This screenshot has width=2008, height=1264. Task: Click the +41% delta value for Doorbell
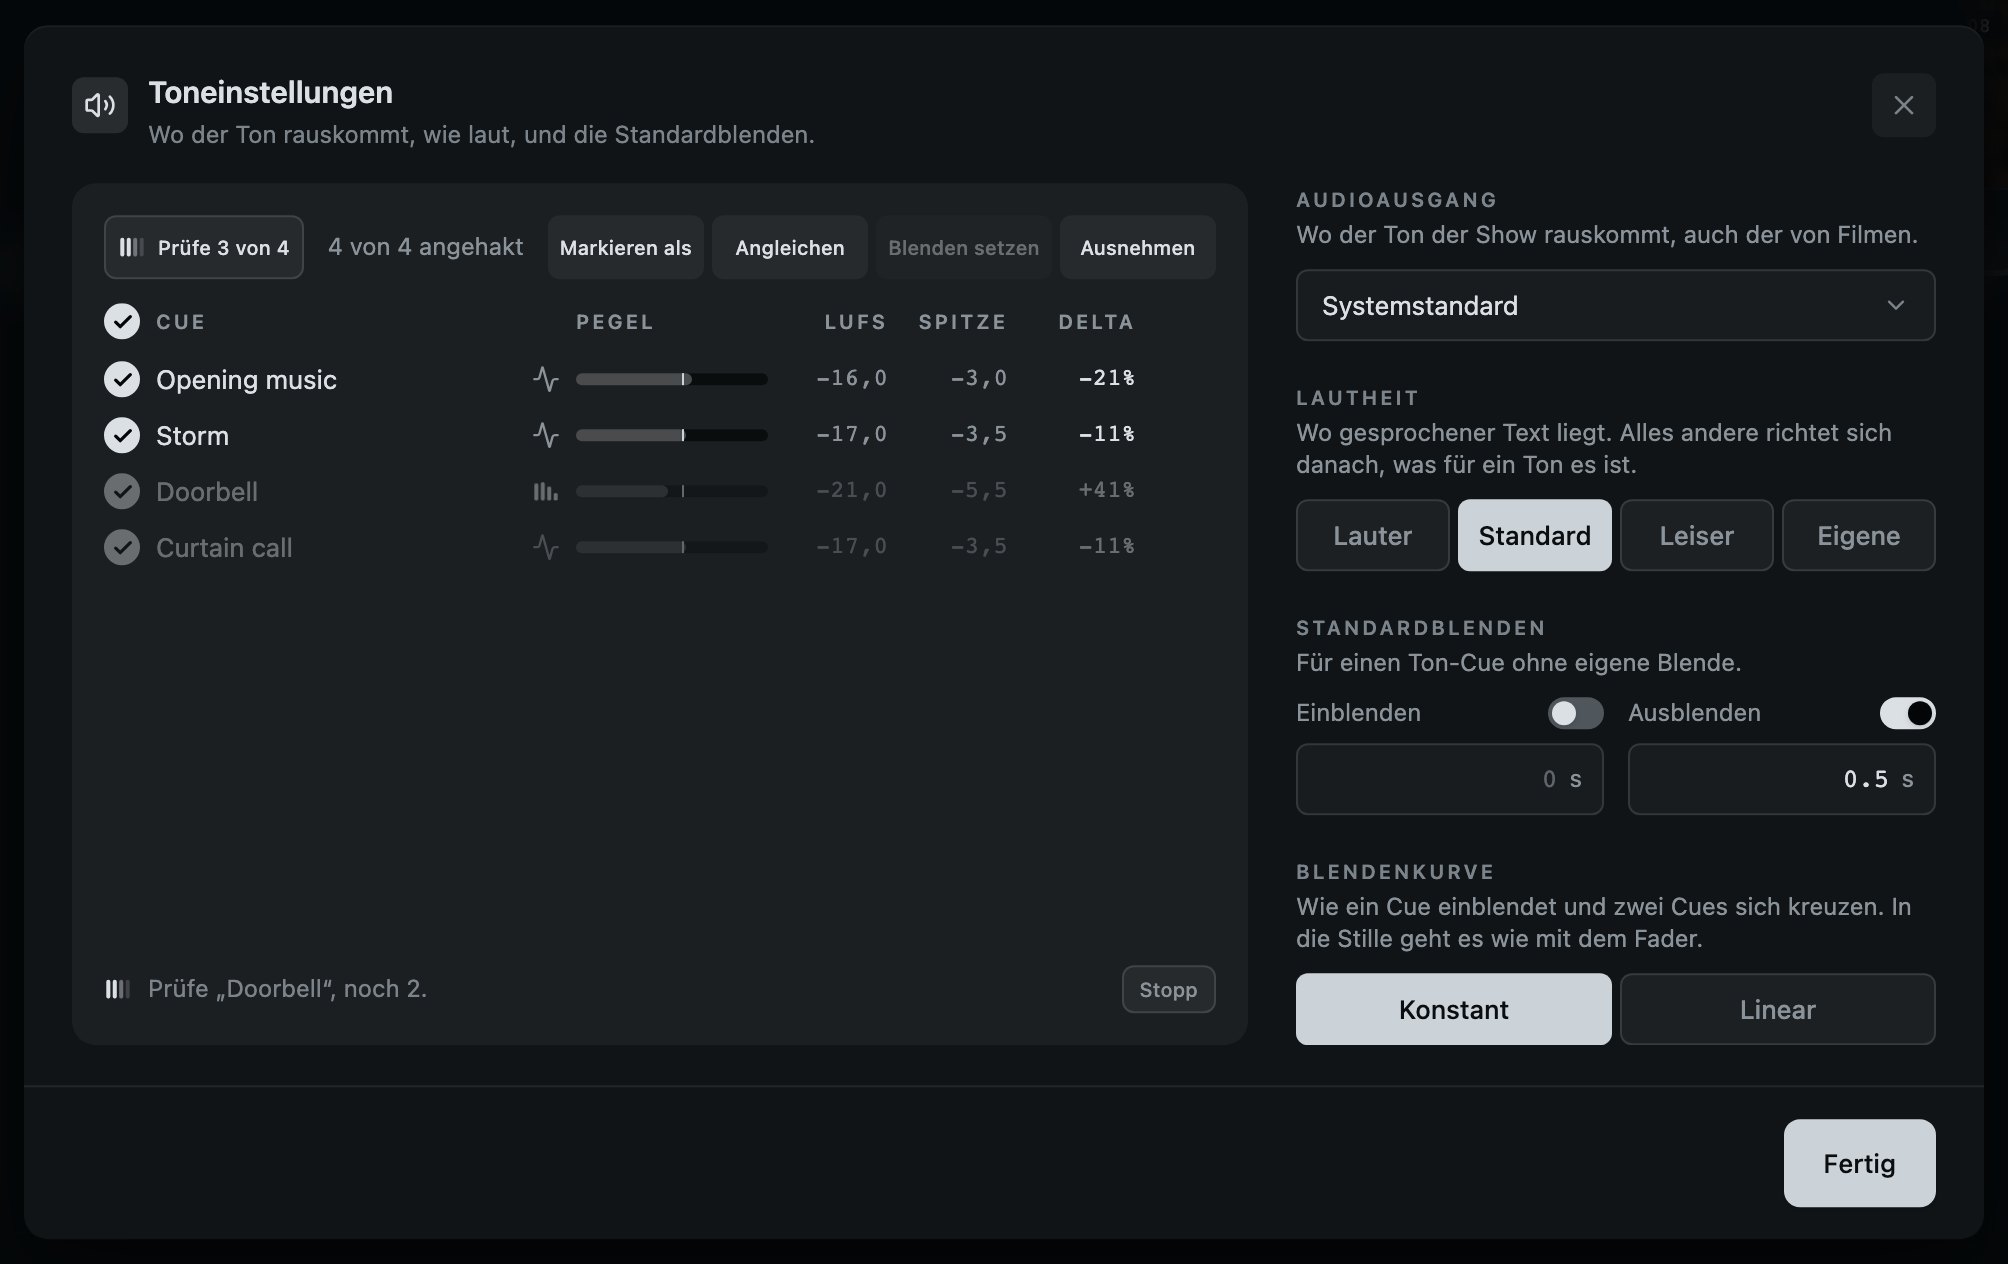pyautogui.click(x=1106, y=490)
